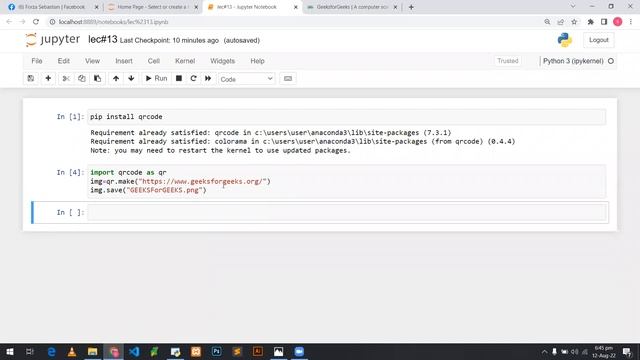The image size is (640, 360).
Task: Restart the kernel circular arrow icon
Action: (193, 78)
